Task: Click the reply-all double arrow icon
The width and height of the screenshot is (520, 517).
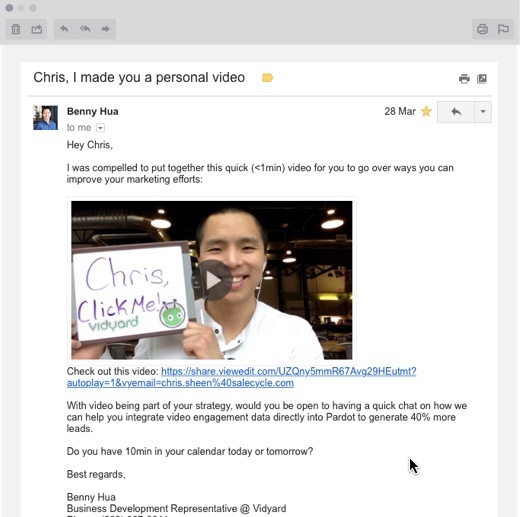Action: [85, 29]
